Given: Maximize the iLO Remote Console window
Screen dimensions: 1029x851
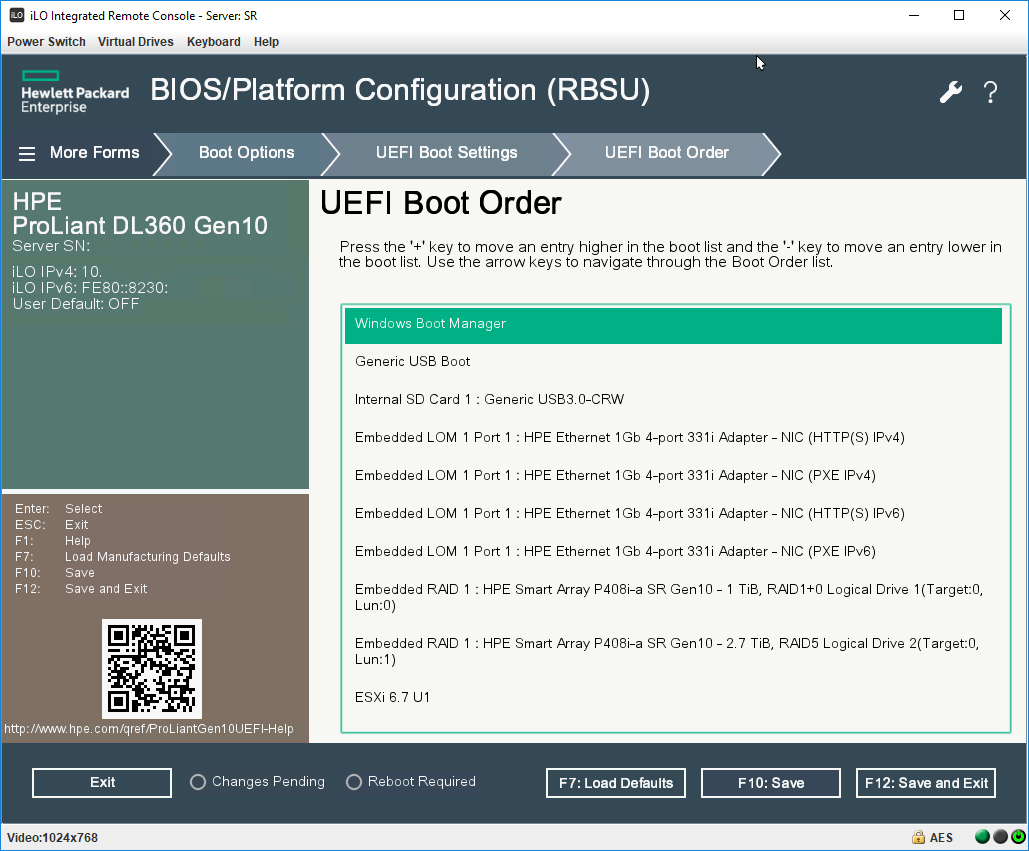Looking at the screenshot, I should point(959,15).
